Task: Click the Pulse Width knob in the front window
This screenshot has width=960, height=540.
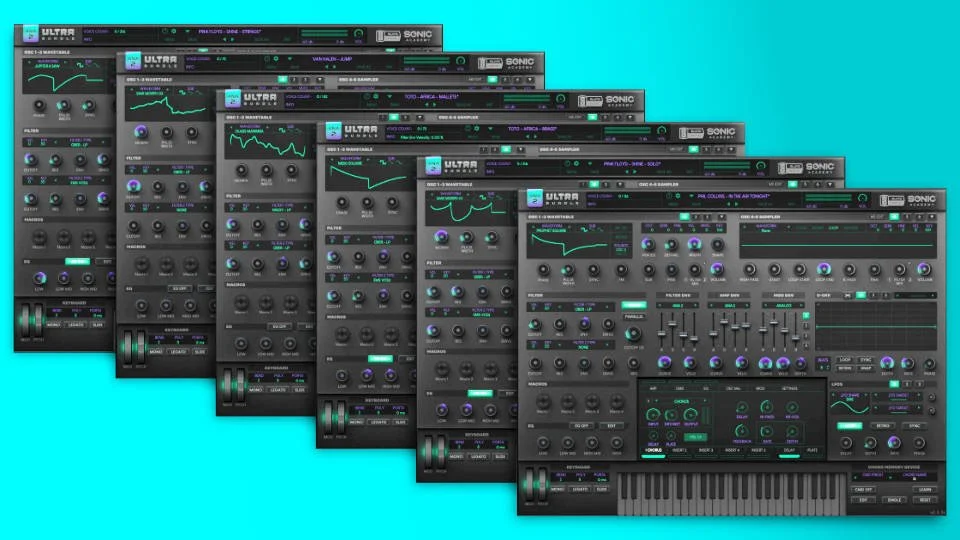Action: [569, 270]
